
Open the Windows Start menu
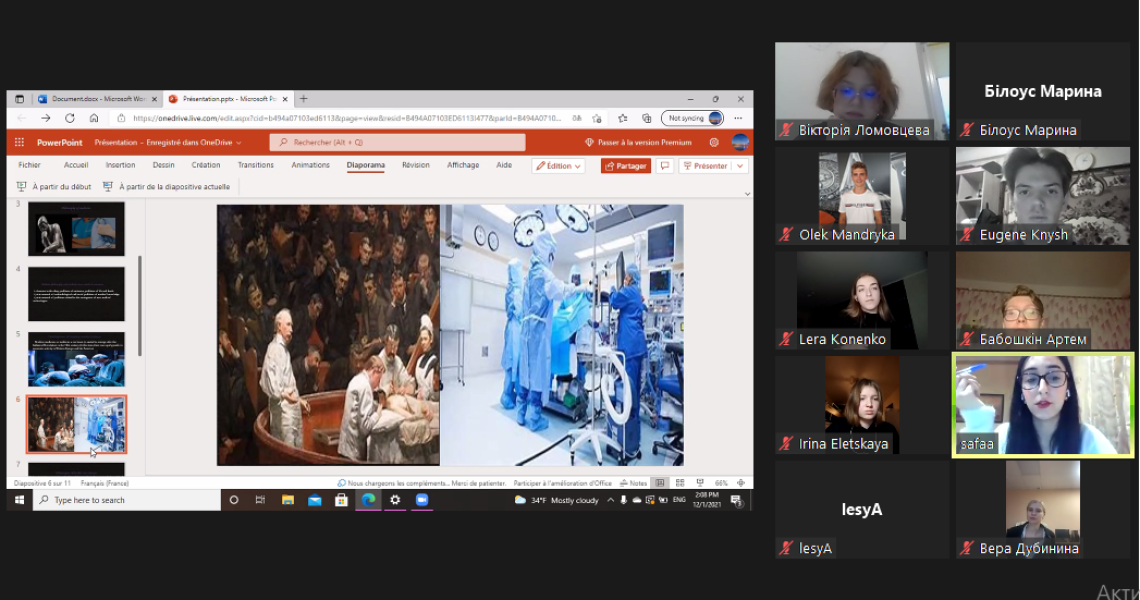coord(20,500)
